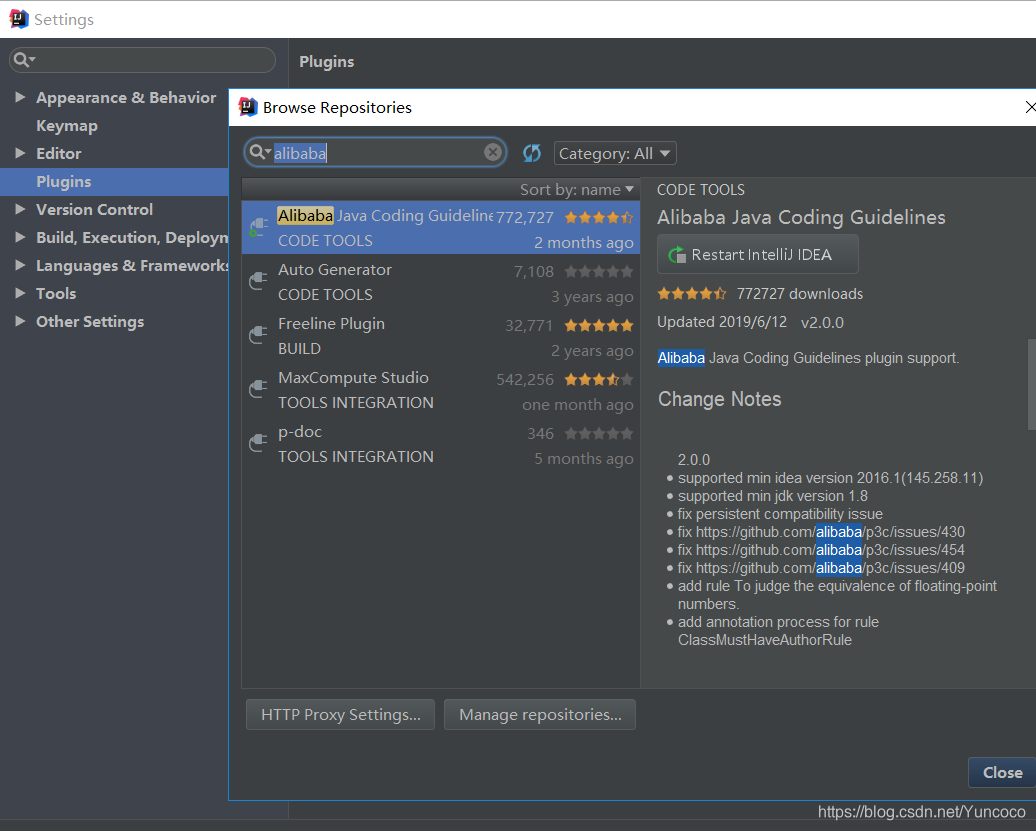
Task: Click the alibaba plugin search field
Action: (375, 153)
